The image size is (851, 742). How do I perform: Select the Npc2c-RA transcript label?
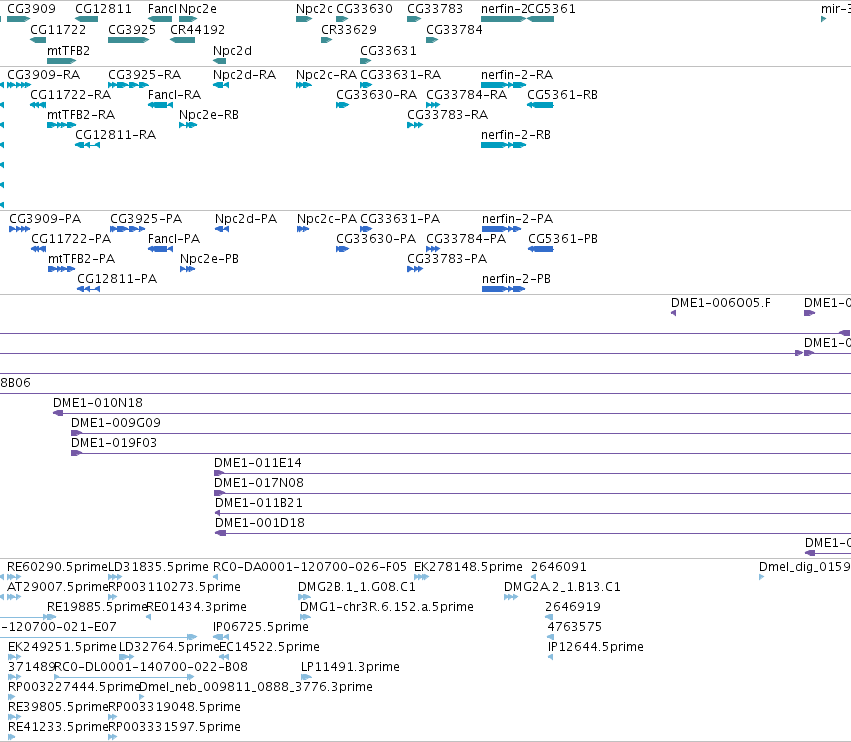pos(326,75)
